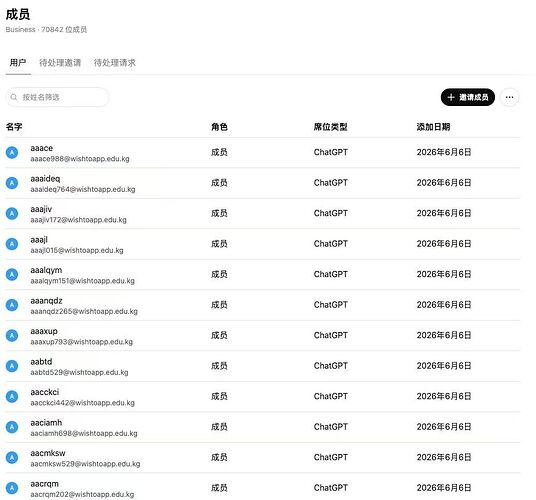Viewport: 536px width, 500px height.
Task: Open the 待处理请求 tab
Action: coord(115,63)
